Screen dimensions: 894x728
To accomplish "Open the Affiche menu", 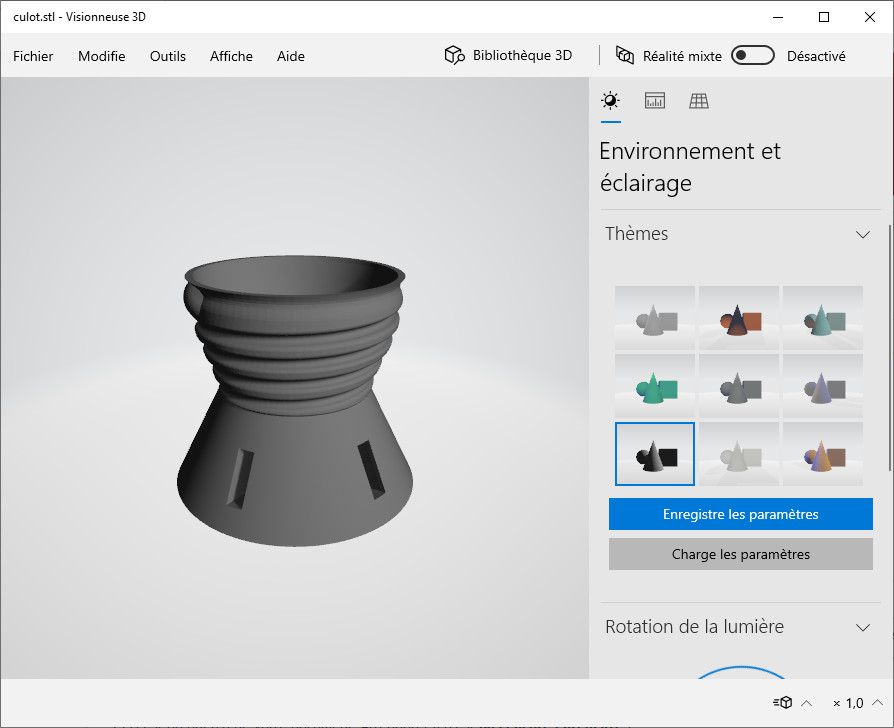I will pyautogui.click(x=231, y=56).
